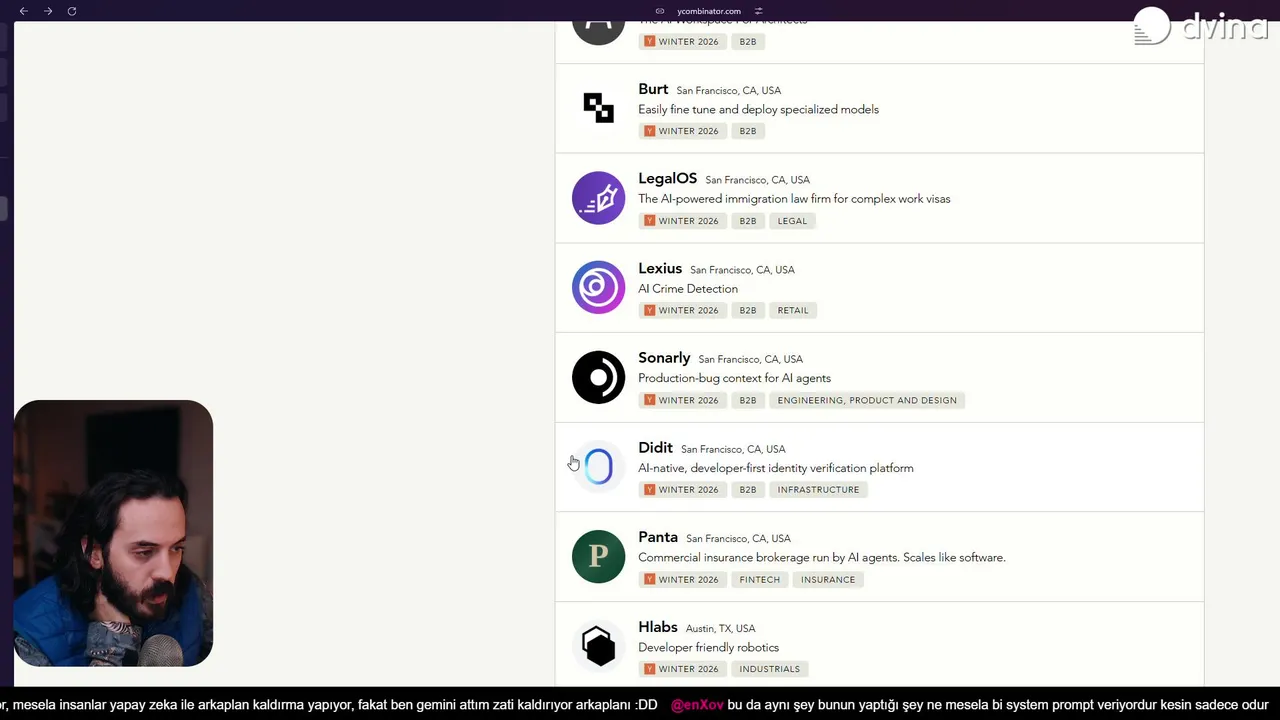Click the Legal tag on LegalOS
The image size is (1280, 720).
pyautogui.click(x=792, y=221)
